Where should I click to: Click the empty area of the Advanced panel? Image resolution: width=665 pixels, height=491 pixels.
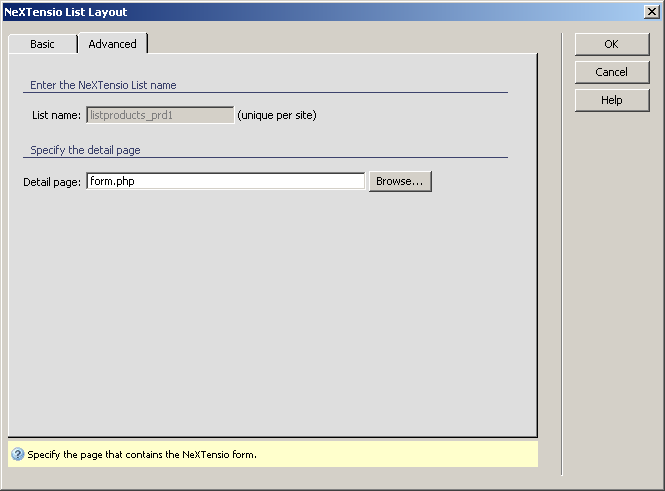(x=270, y=320)
